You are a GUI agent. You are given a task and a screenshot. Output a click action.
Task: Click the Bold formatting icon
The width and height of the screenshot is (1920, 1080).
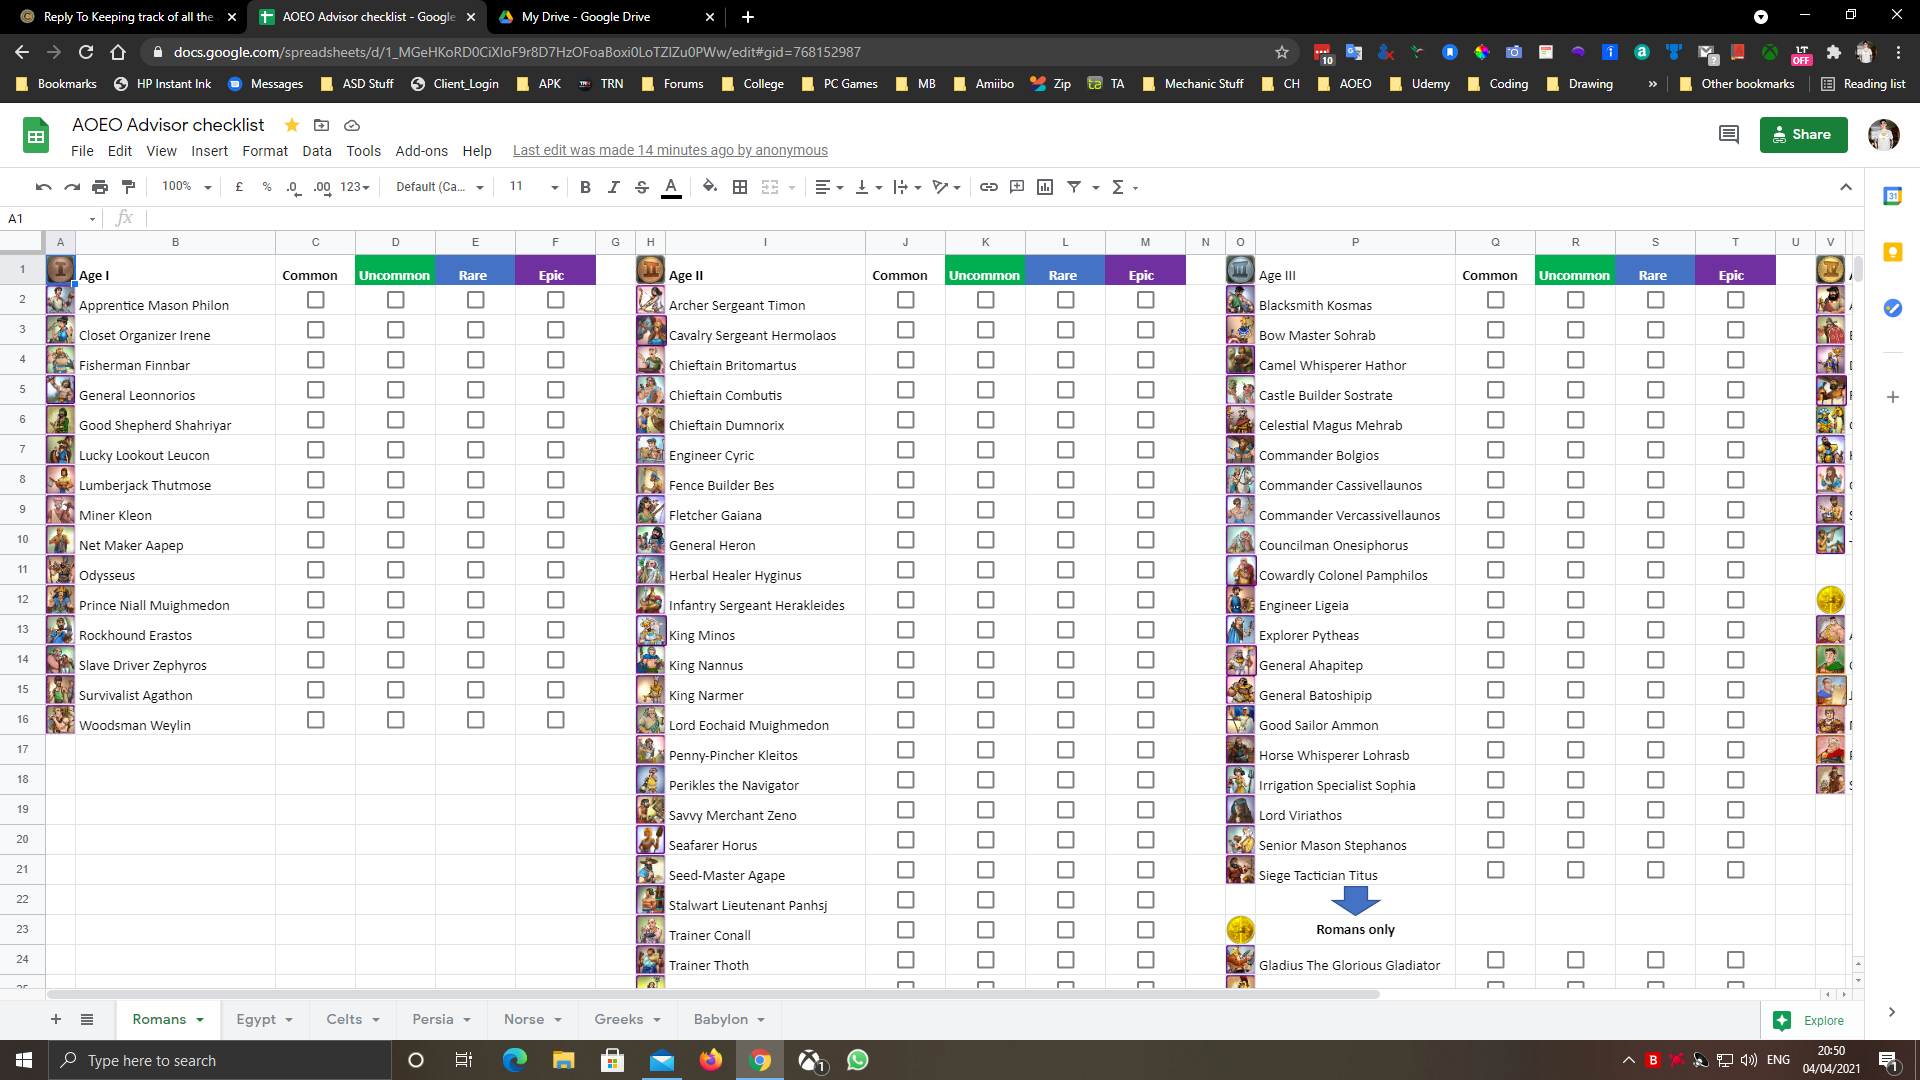pyautogui.click(x=585, y=187)
